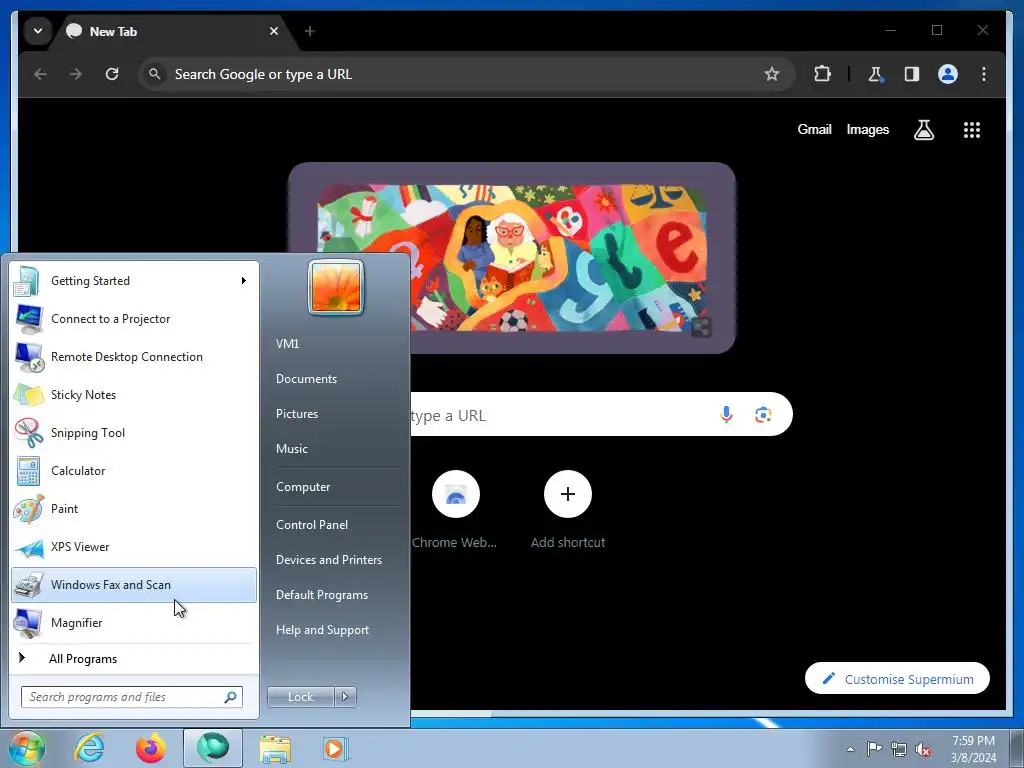Open the Chrome Labs flask in toolbar
Viewport: 1024px width, 768px height.
[x=876, y=74]
